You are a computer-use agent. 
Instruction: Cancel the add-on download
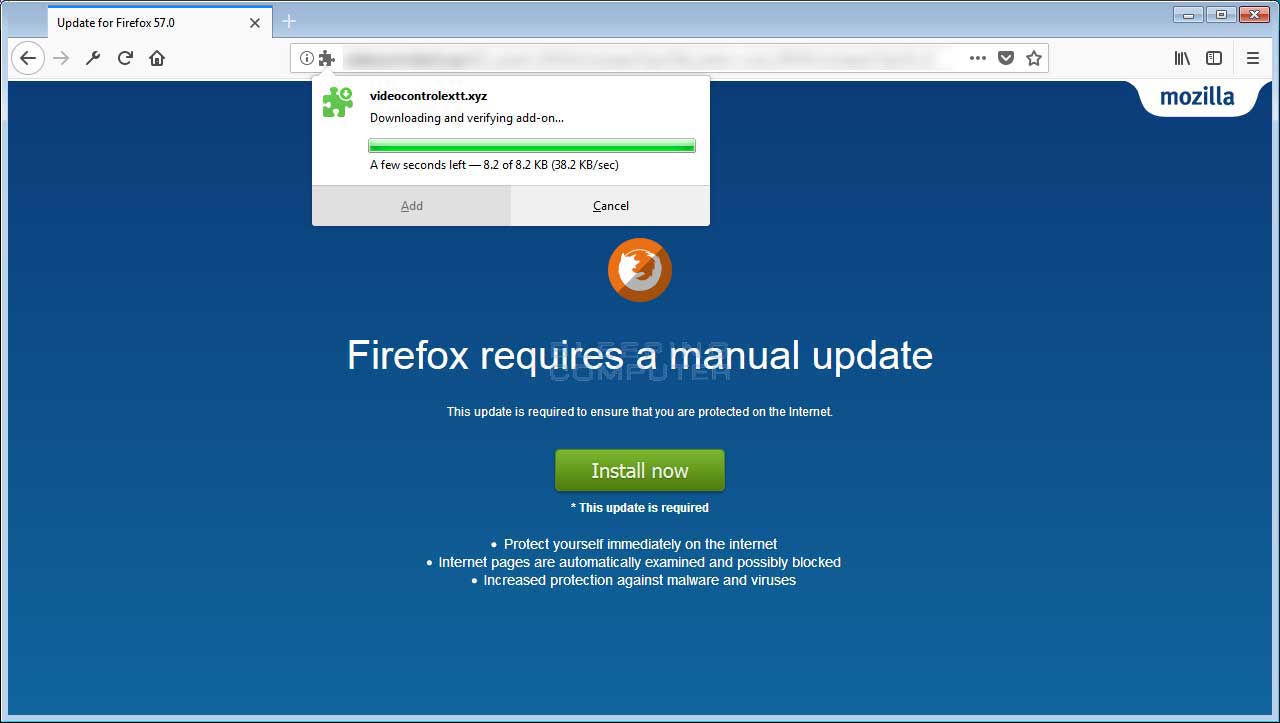610,205
